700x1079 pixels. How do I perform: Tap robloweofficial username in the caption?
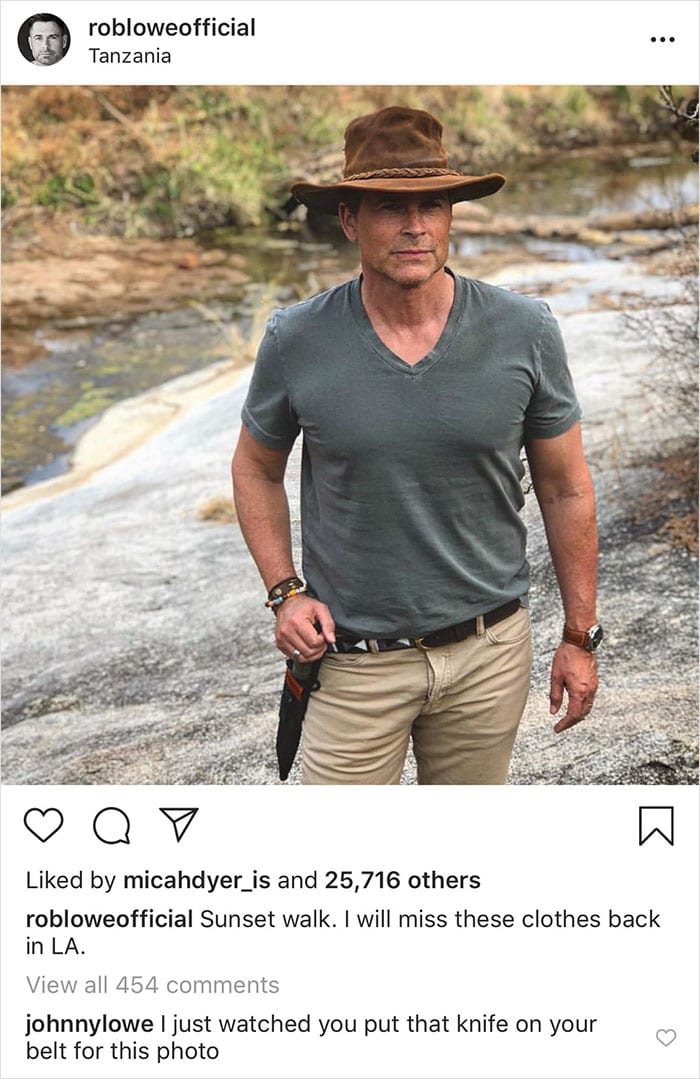click(109, 919)
